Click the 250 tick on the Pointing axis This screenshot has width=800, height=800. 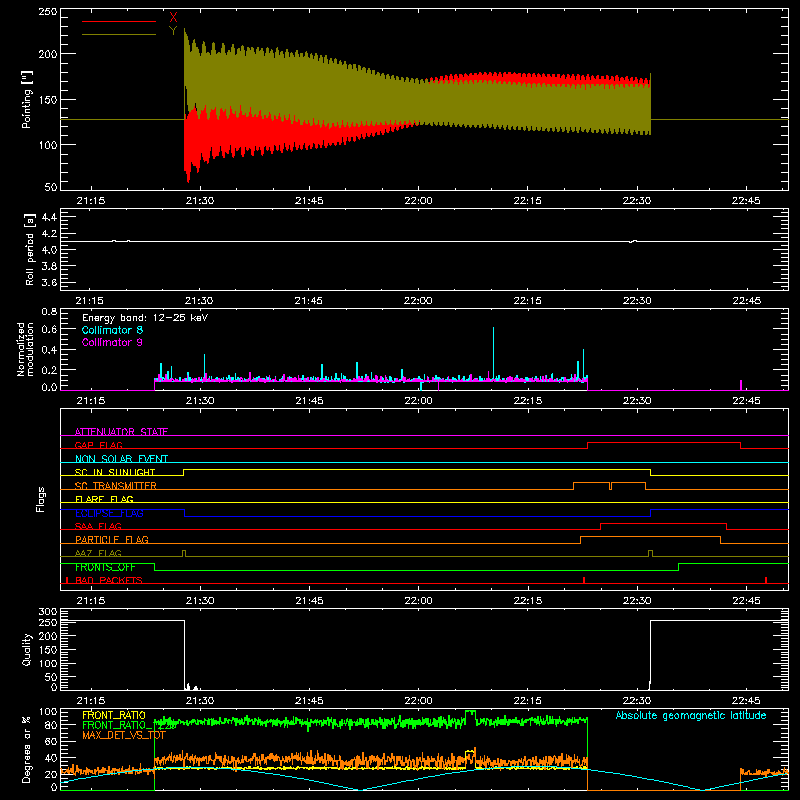[x=48, y=12]
